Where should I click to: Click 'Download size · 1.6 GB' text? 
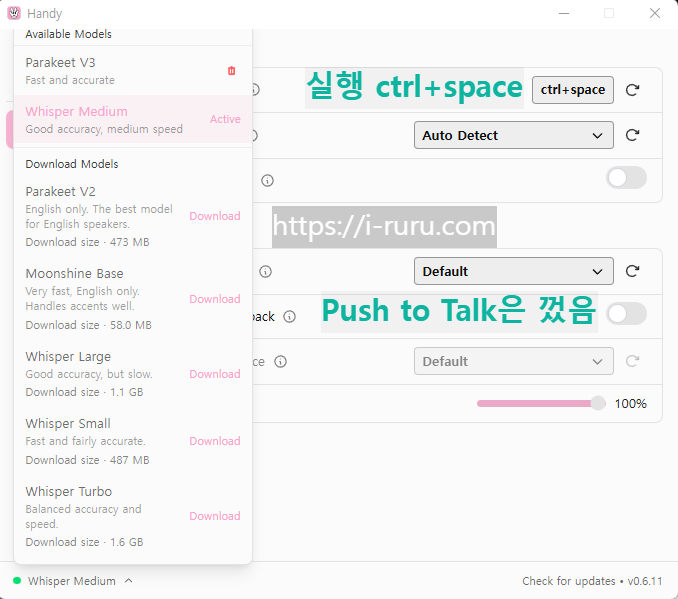coord(84,542)
